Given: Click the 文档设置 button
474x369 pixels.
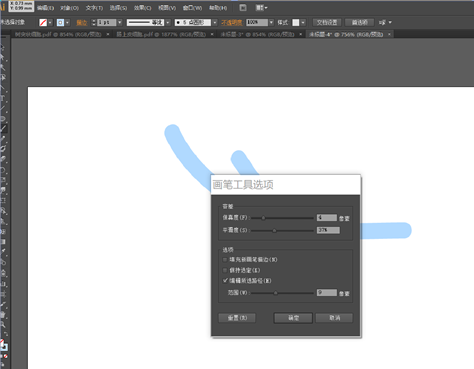Looking at the screenshot, I should click(327, 22).
